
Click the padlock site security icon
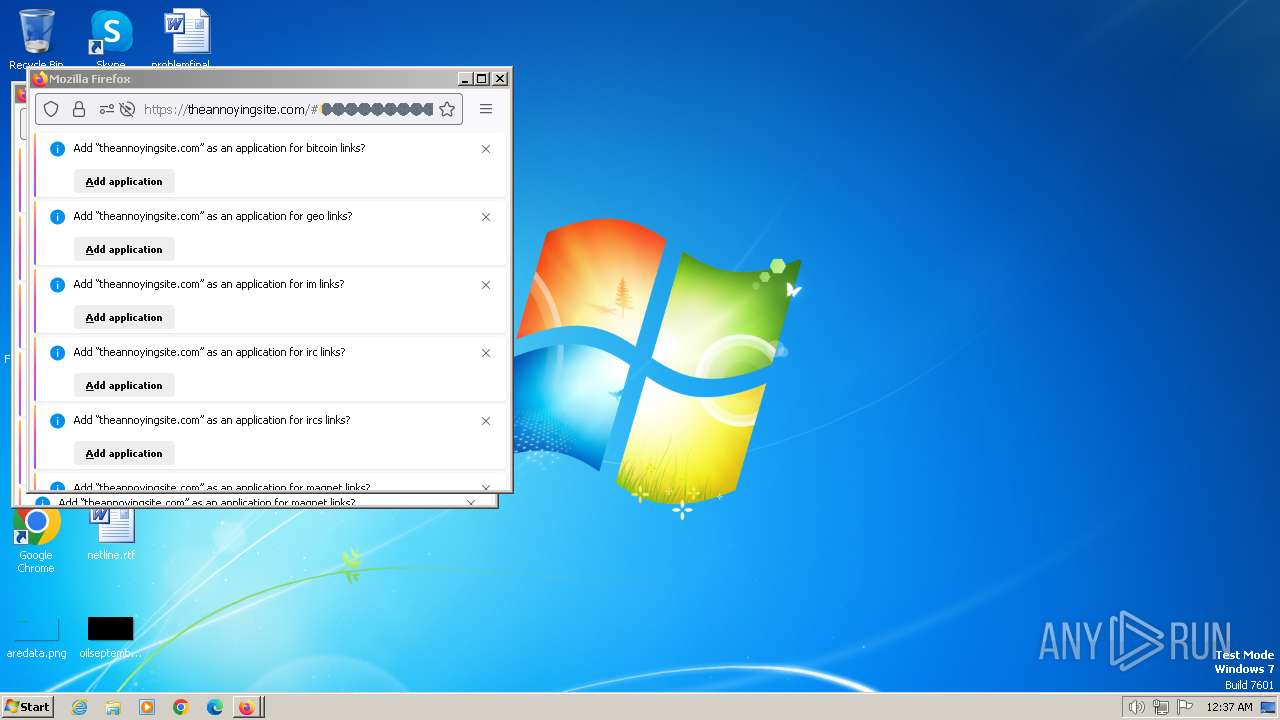point(79,109)
